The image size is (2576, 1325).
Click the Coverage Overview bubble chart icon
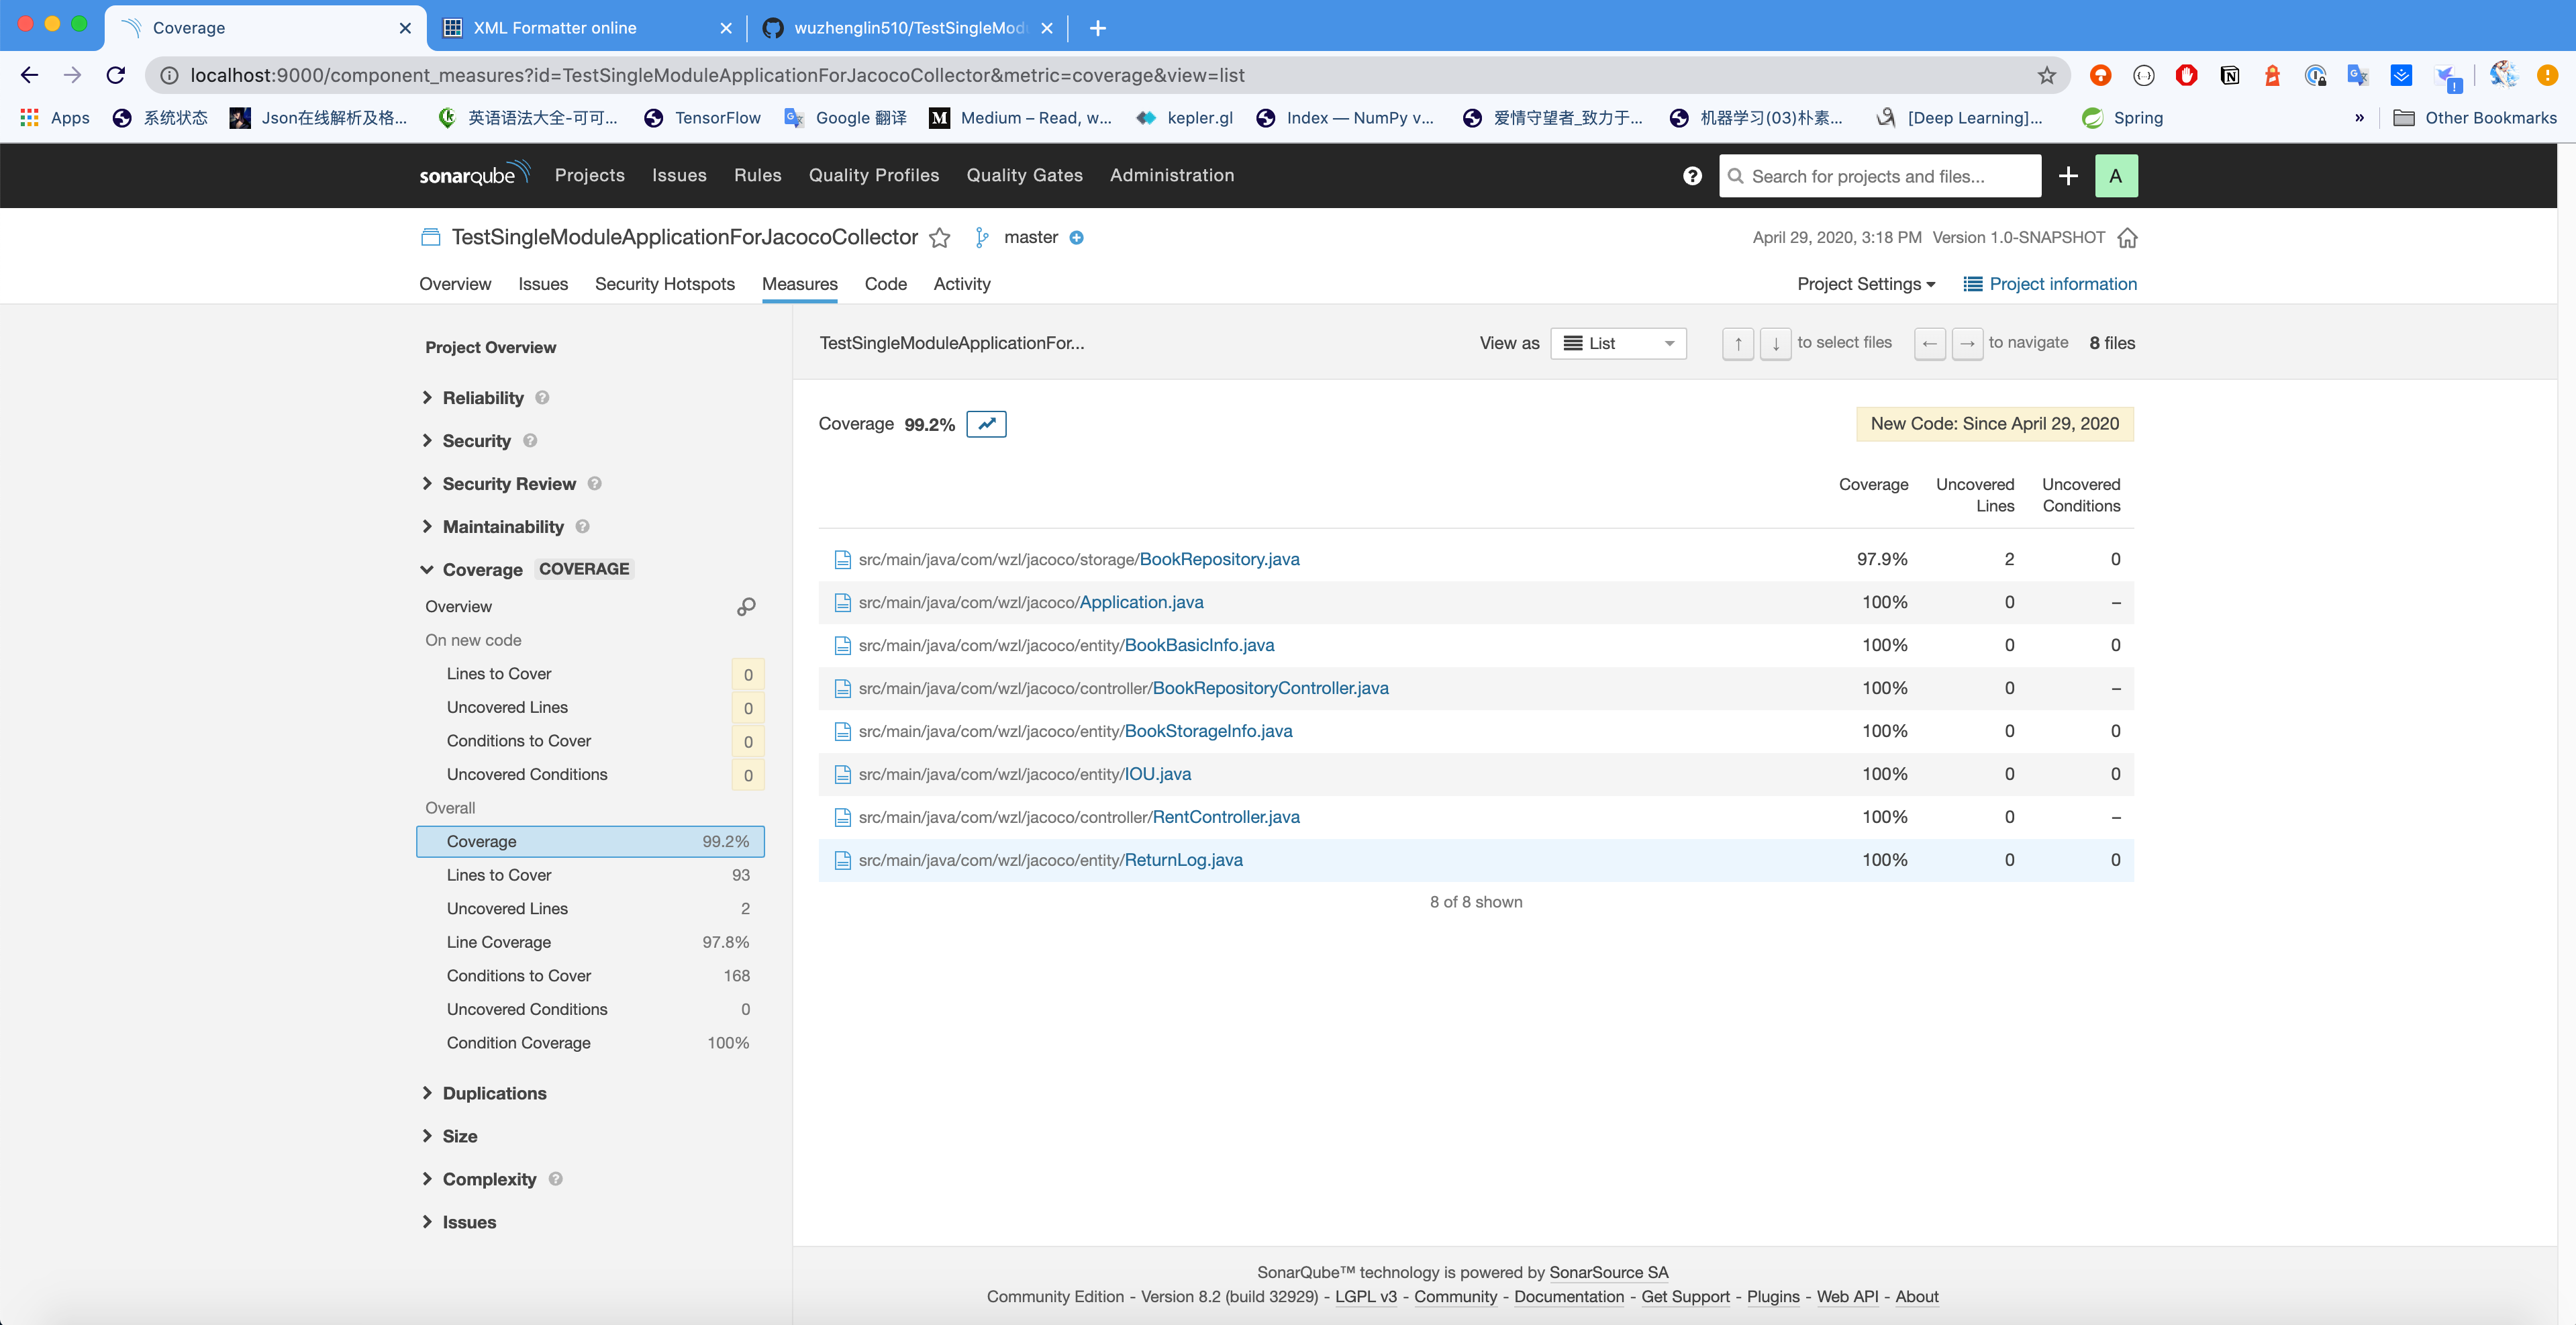746,607
